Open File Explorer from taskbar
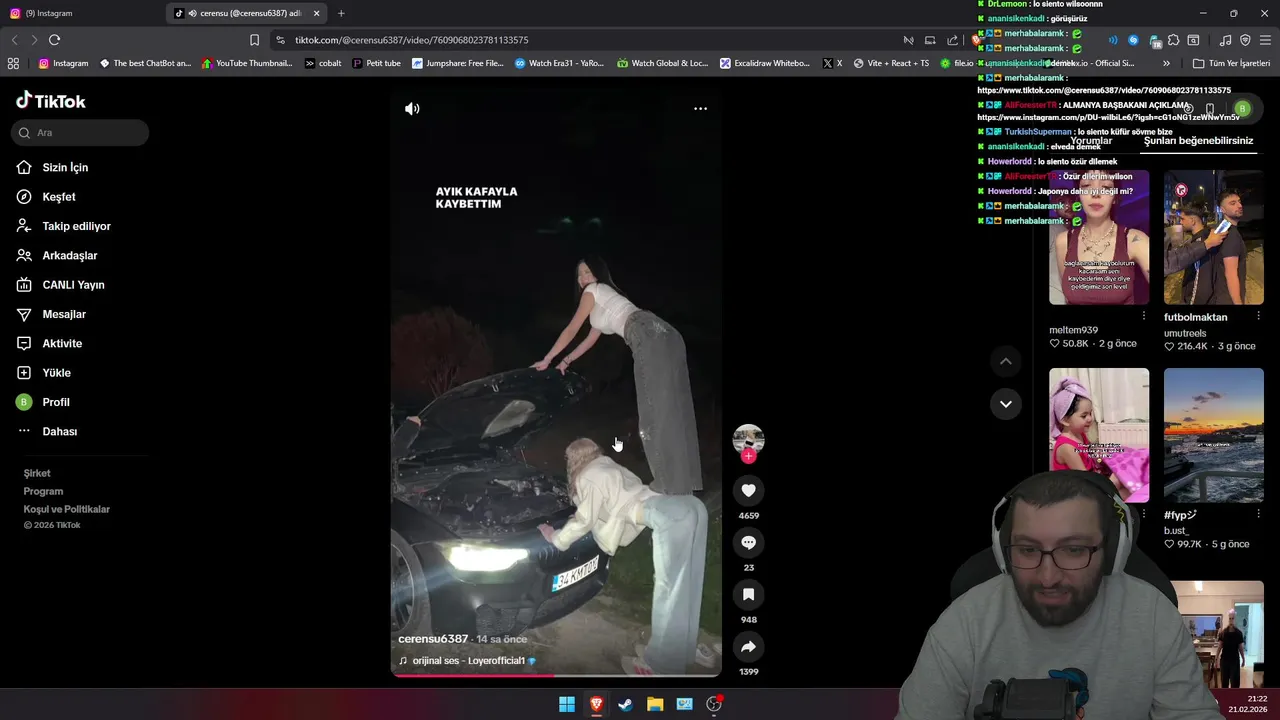The width and height of the screenshot is (1280, 720). (655, 704)
